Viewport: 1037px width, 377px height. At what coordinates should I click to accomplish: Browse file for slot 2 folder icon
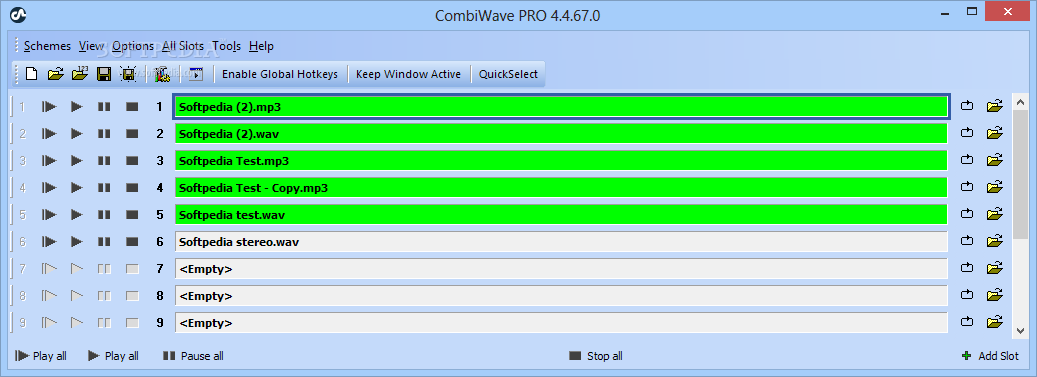click(995, 133)
